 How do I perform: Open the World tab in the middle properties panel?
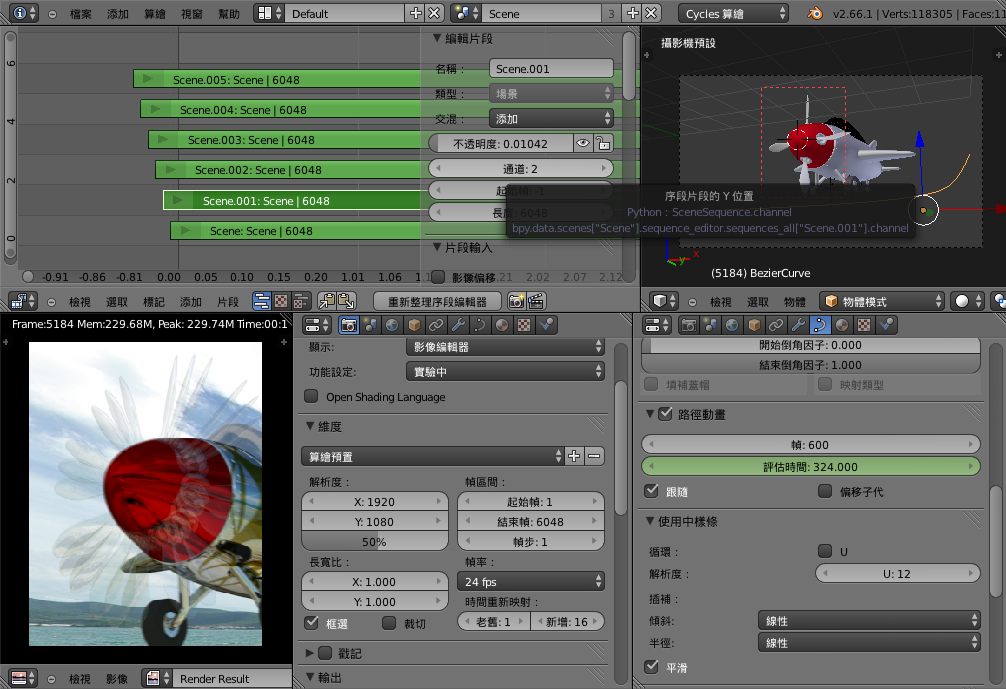(x=392, y=325)
